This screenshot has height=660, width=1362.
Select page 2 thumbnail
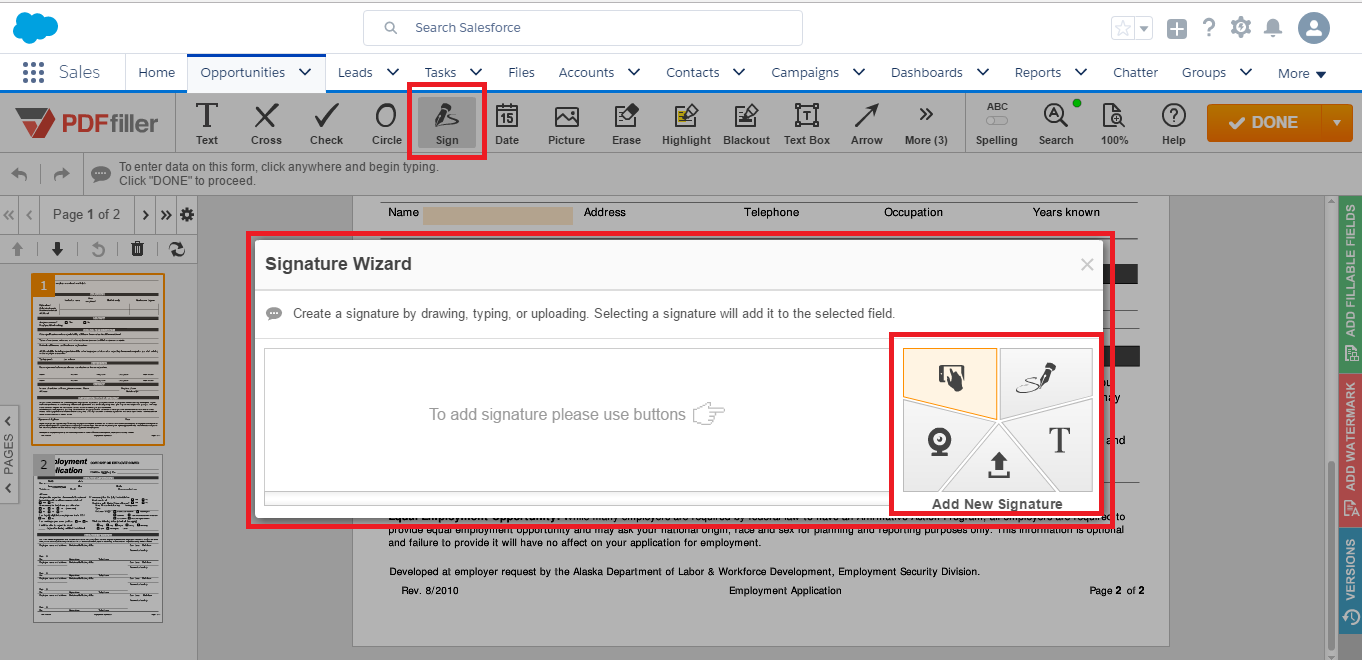pyautogui.click(x=98, y=538)
